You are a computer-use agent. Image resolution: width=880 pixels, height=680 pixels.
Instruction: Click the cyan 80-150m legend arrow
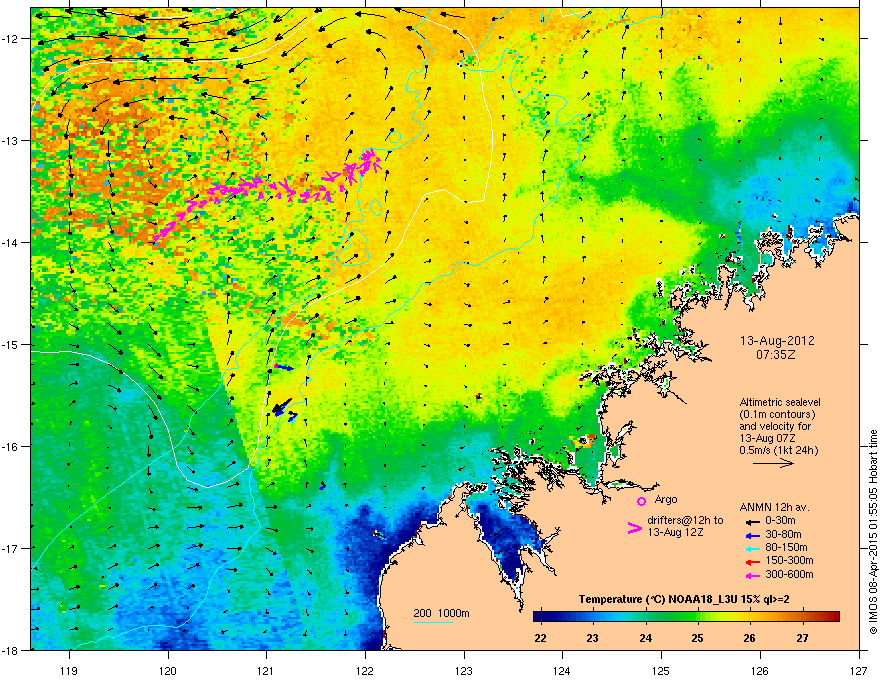752,549
